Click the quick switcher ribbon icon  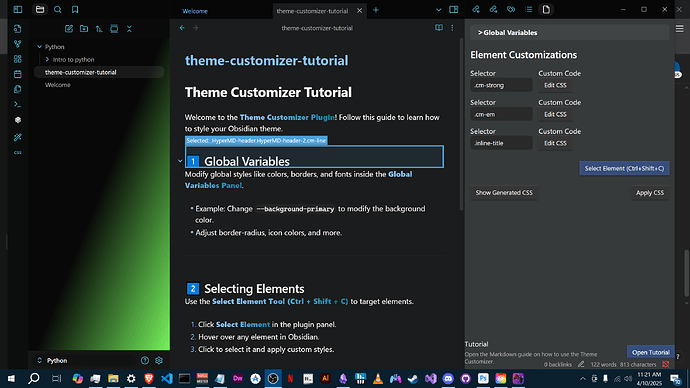coord(18,29)
